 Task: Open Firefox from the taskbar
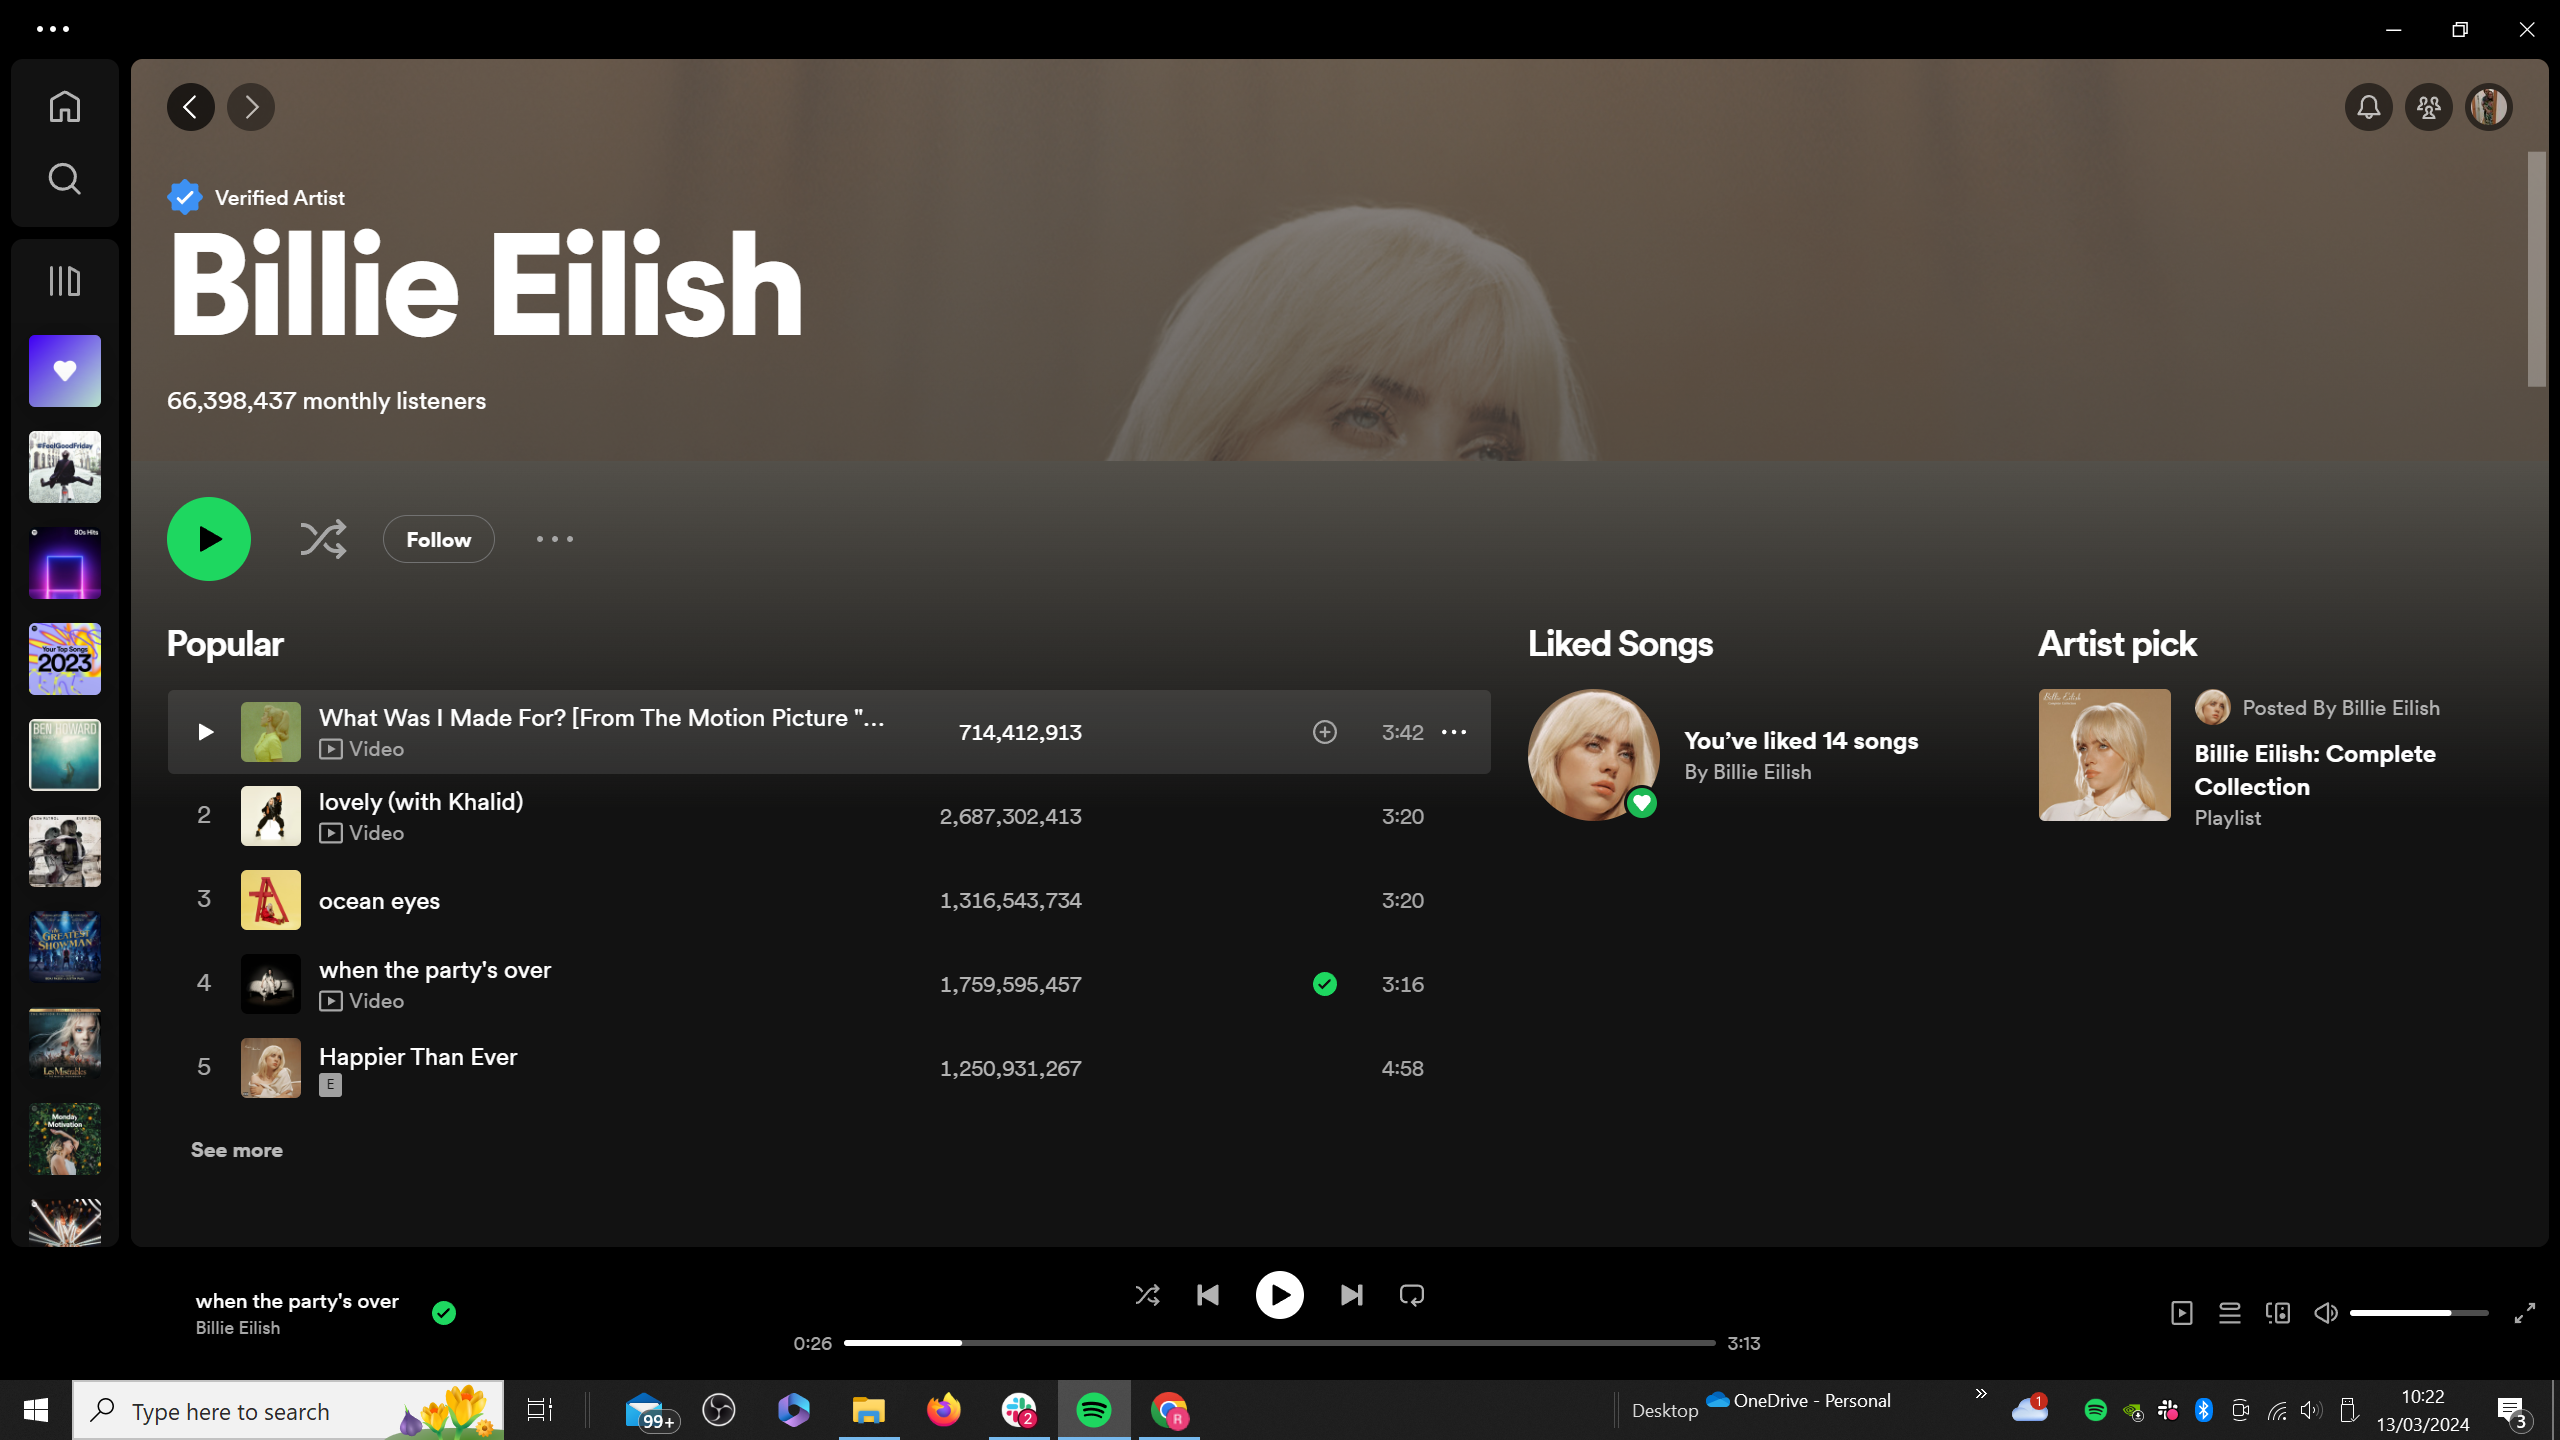click(944, 1410)
